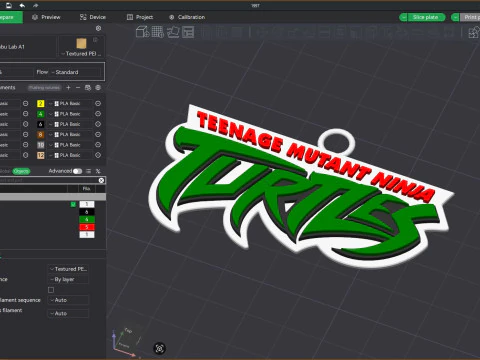Click the compare presets icon beside Advanced
480x360 pixels.
(88, 171)
